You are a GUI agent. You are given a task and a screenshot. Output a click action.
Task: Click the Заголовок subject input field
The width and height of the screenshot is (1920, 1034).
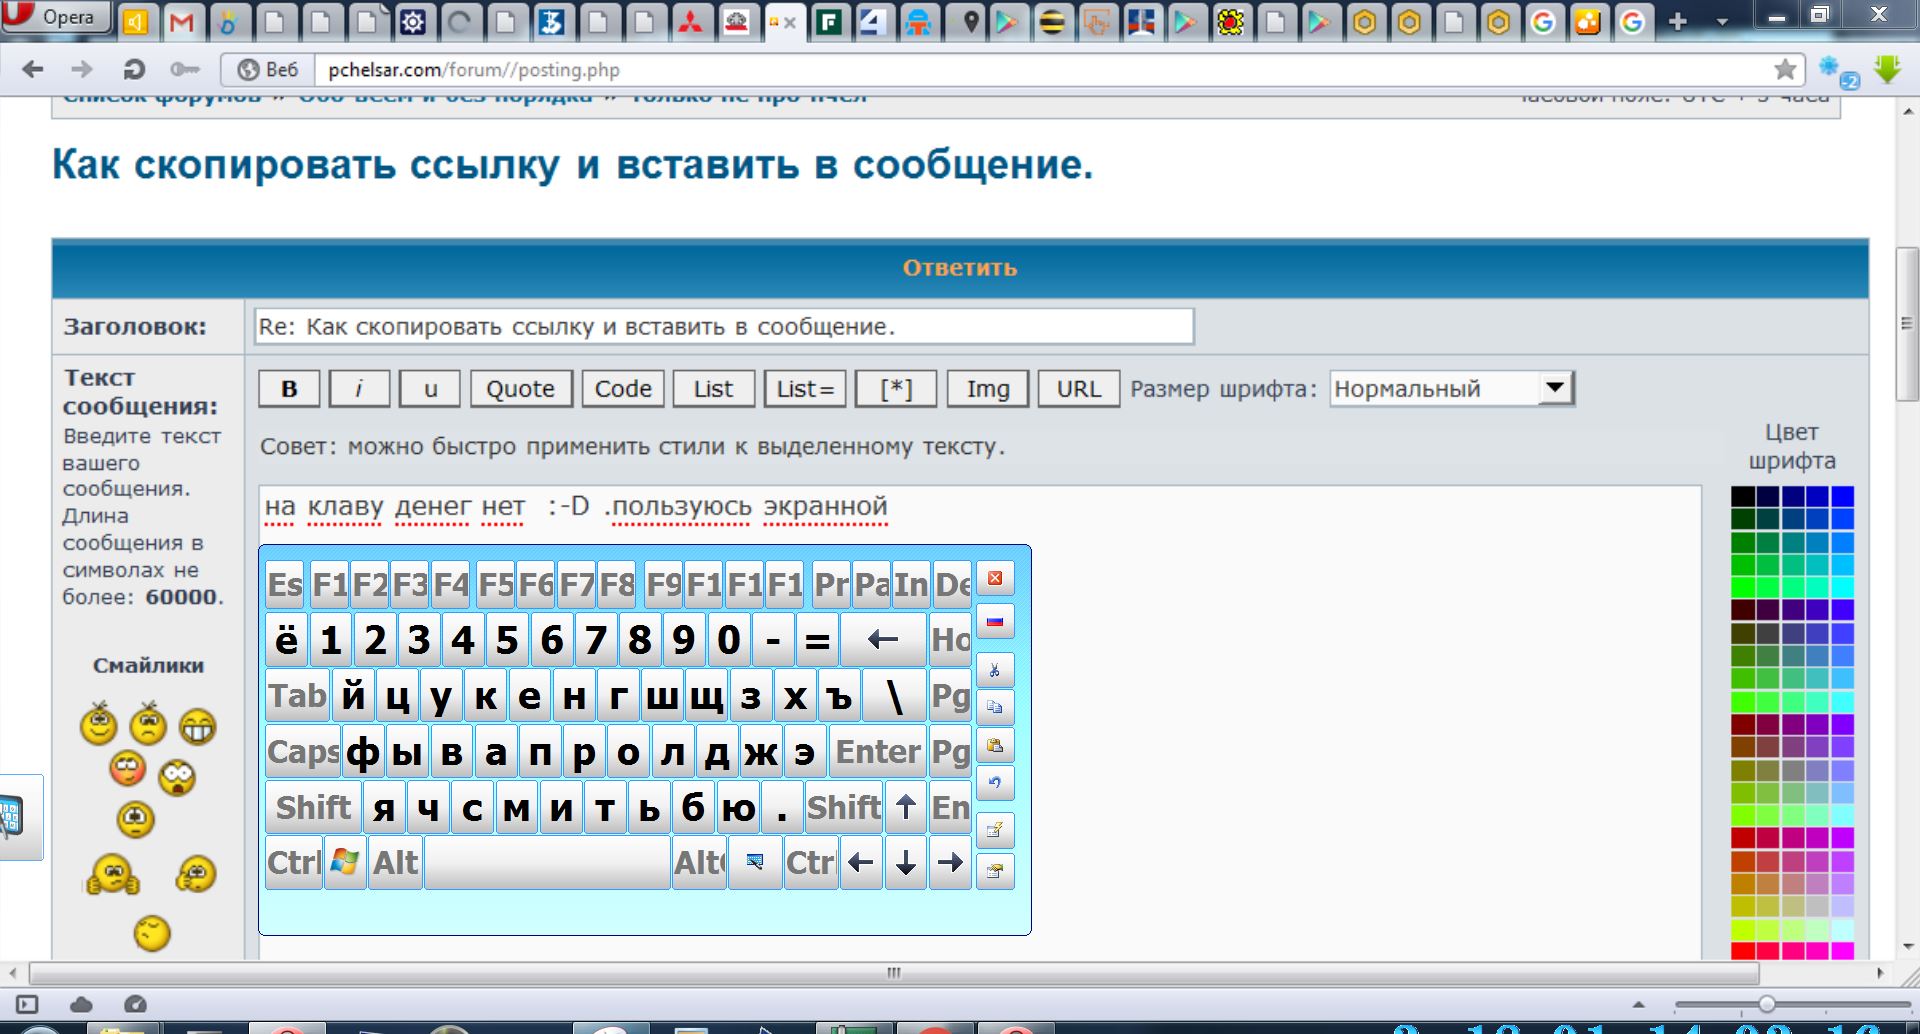tap(723, 327)
